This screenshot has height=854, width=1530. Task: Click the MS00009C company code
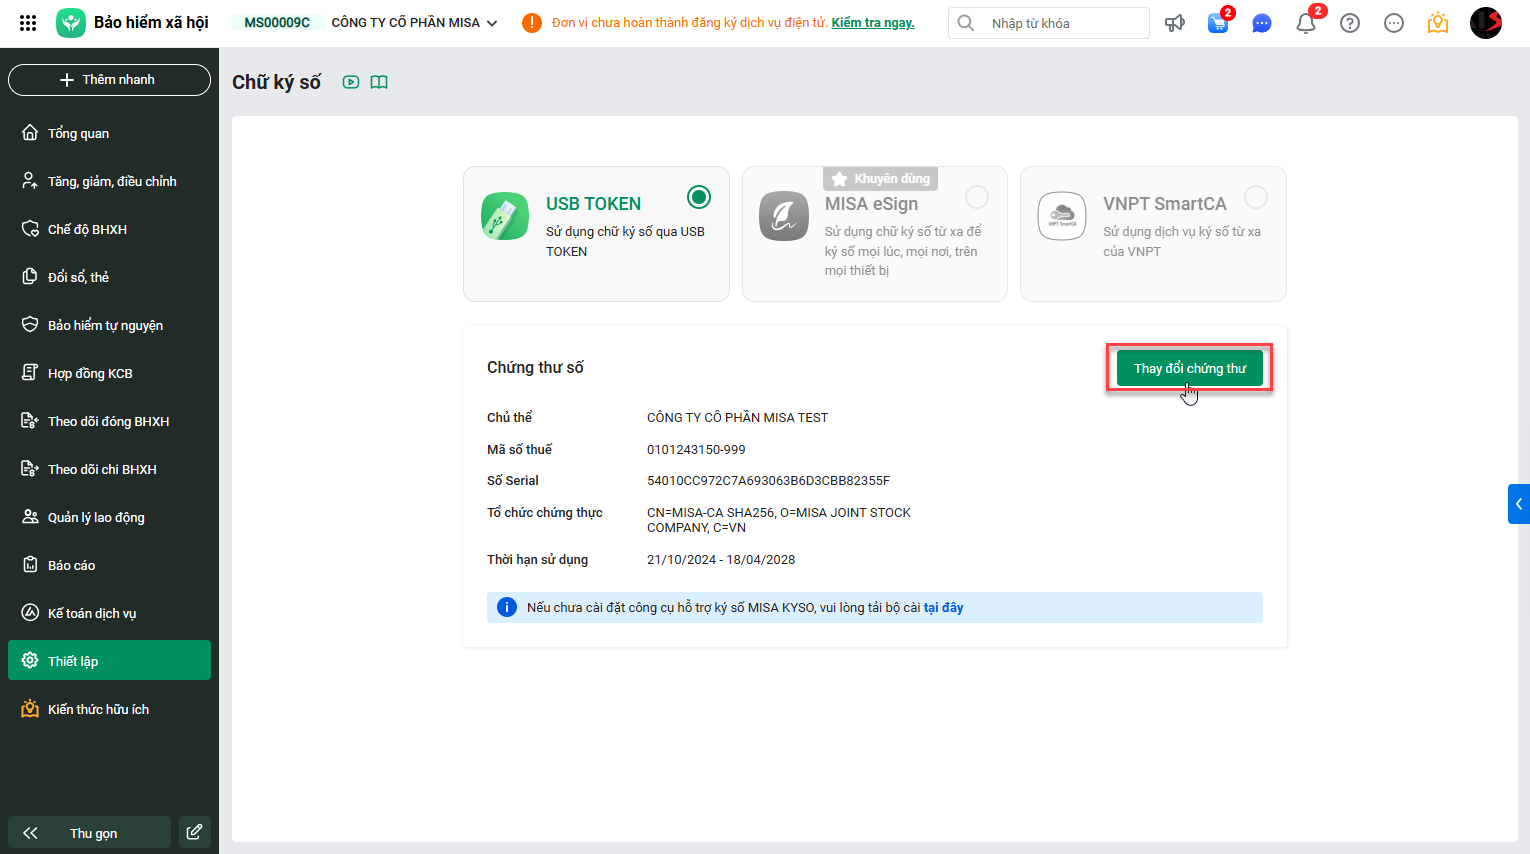click(277, 23)
